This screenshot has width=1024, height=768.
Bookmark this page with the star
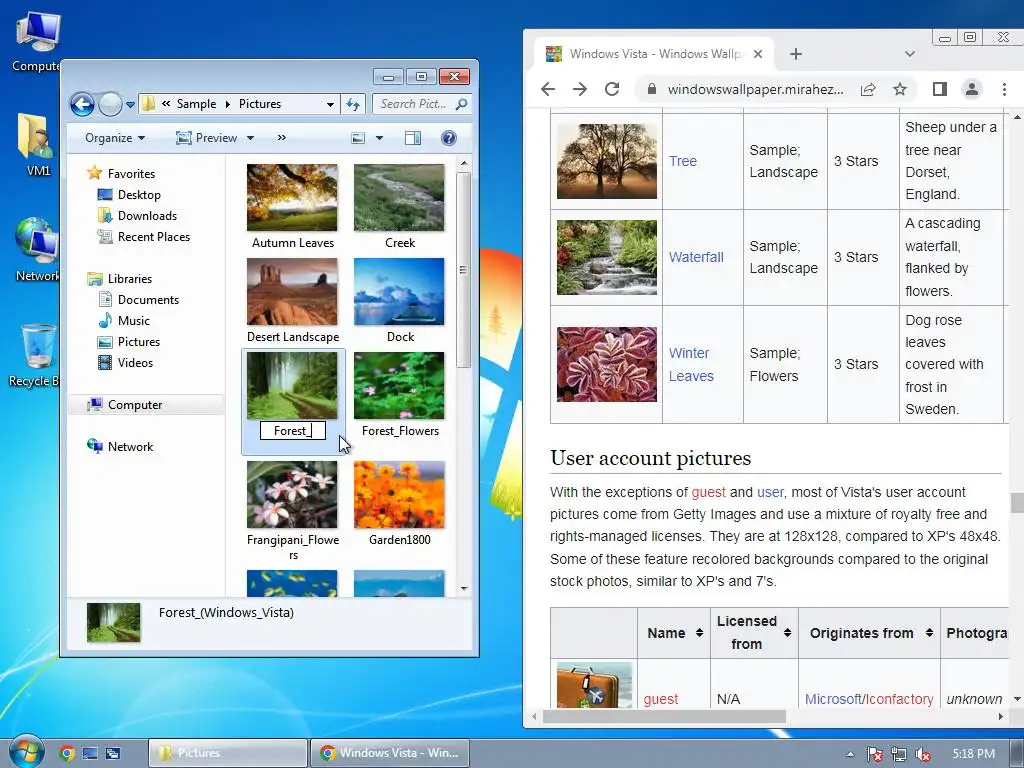900,89
